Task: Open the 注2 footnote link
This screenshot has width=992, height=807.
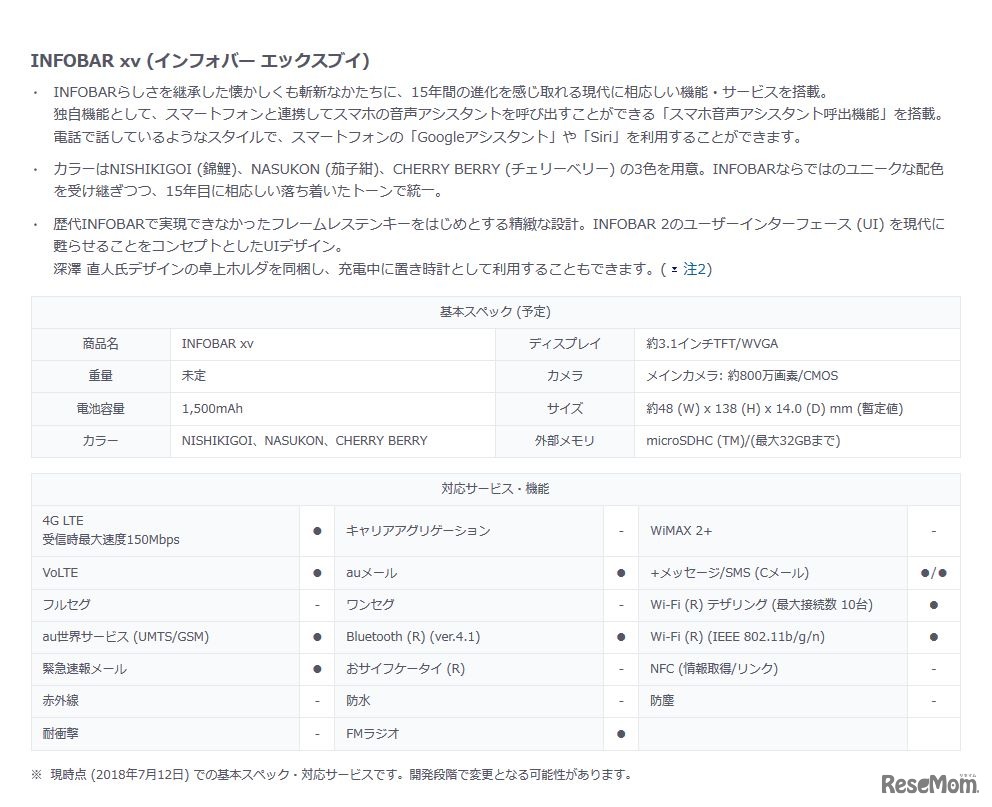Action: coord(694,269)
